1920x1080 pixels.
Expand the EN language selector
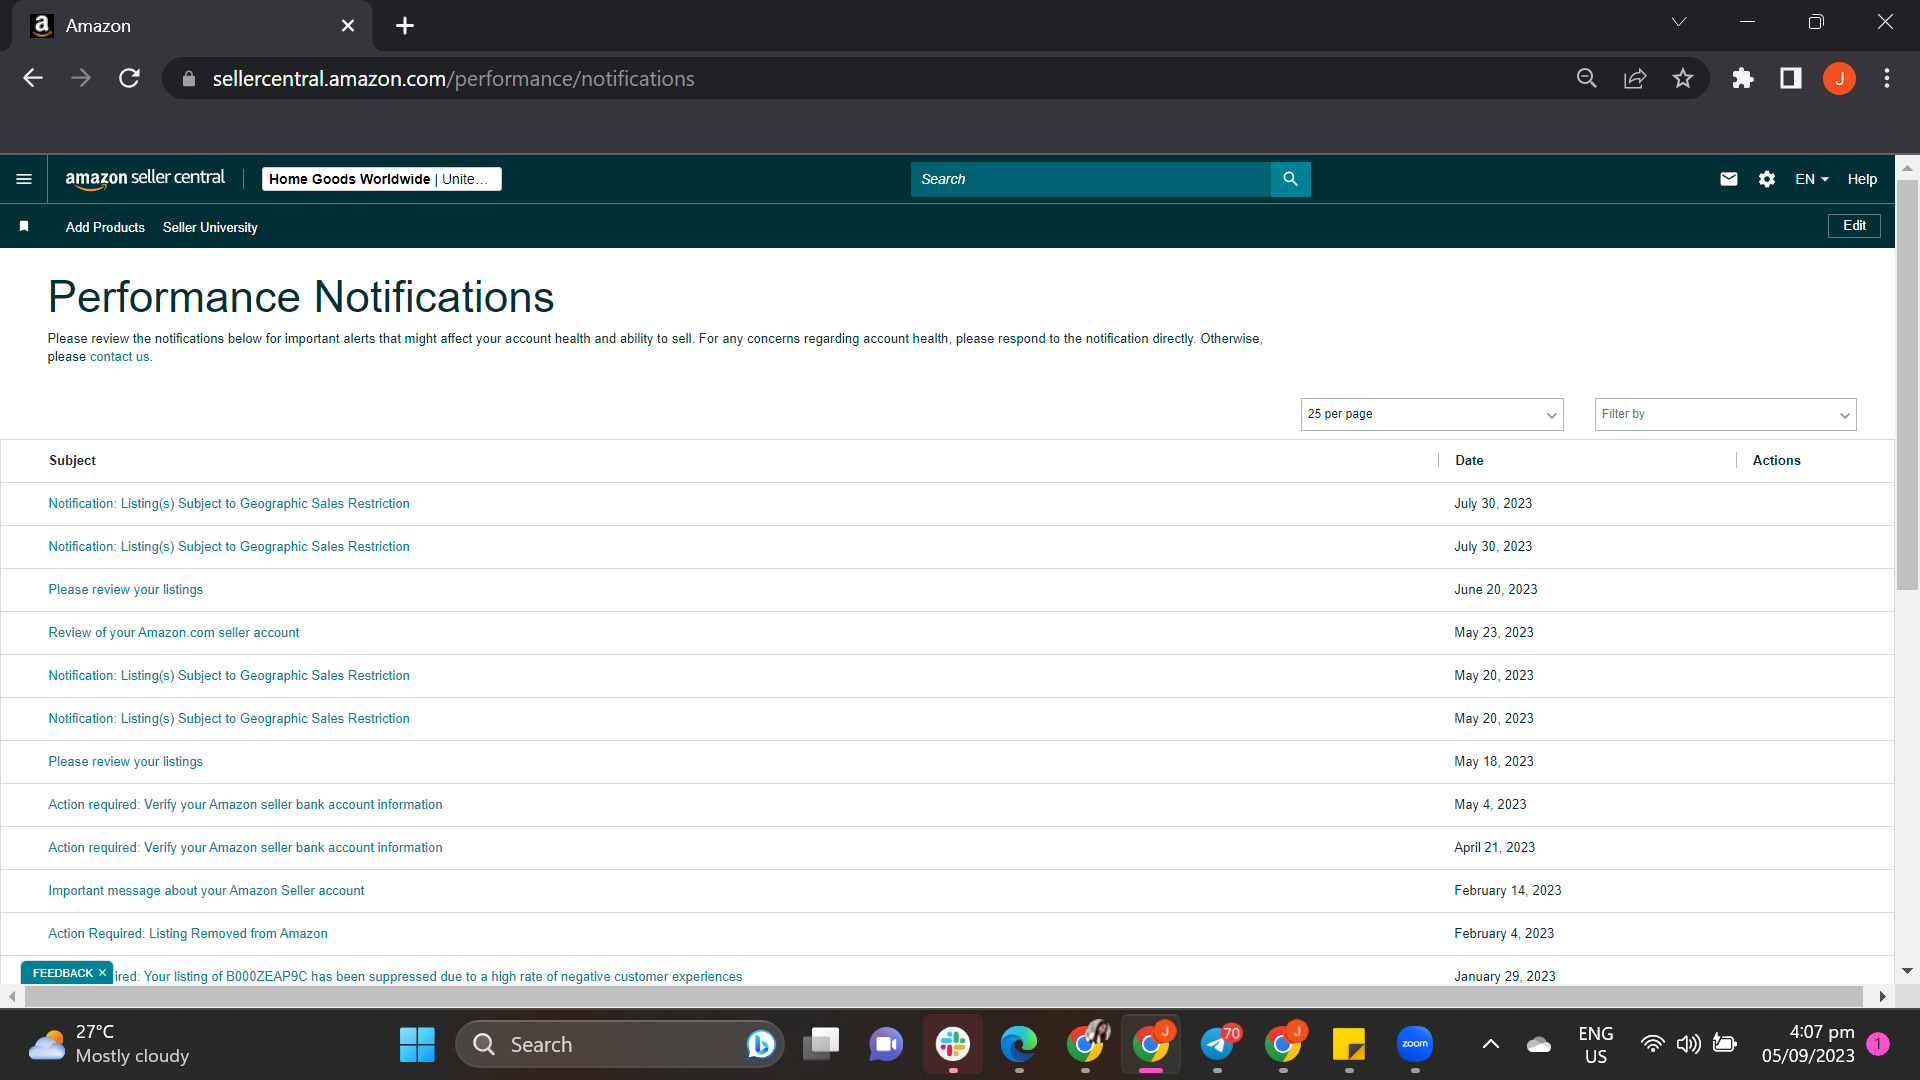click(x=1811, y=179)
